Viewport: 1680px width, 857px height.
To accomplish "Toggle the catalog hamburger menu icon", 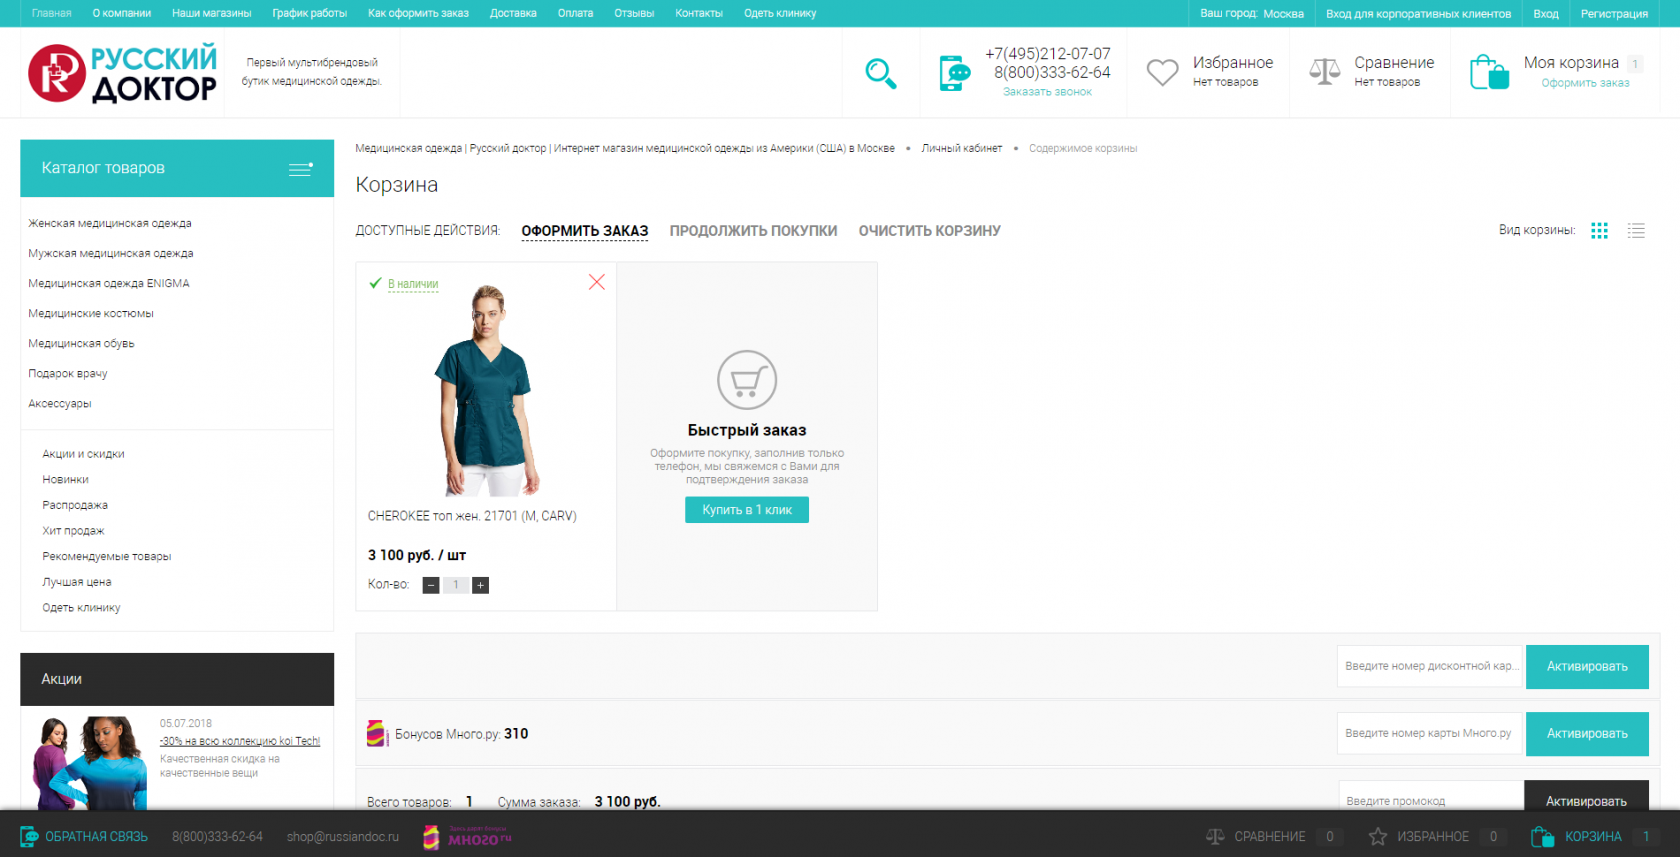I will [x=301, y=168].
